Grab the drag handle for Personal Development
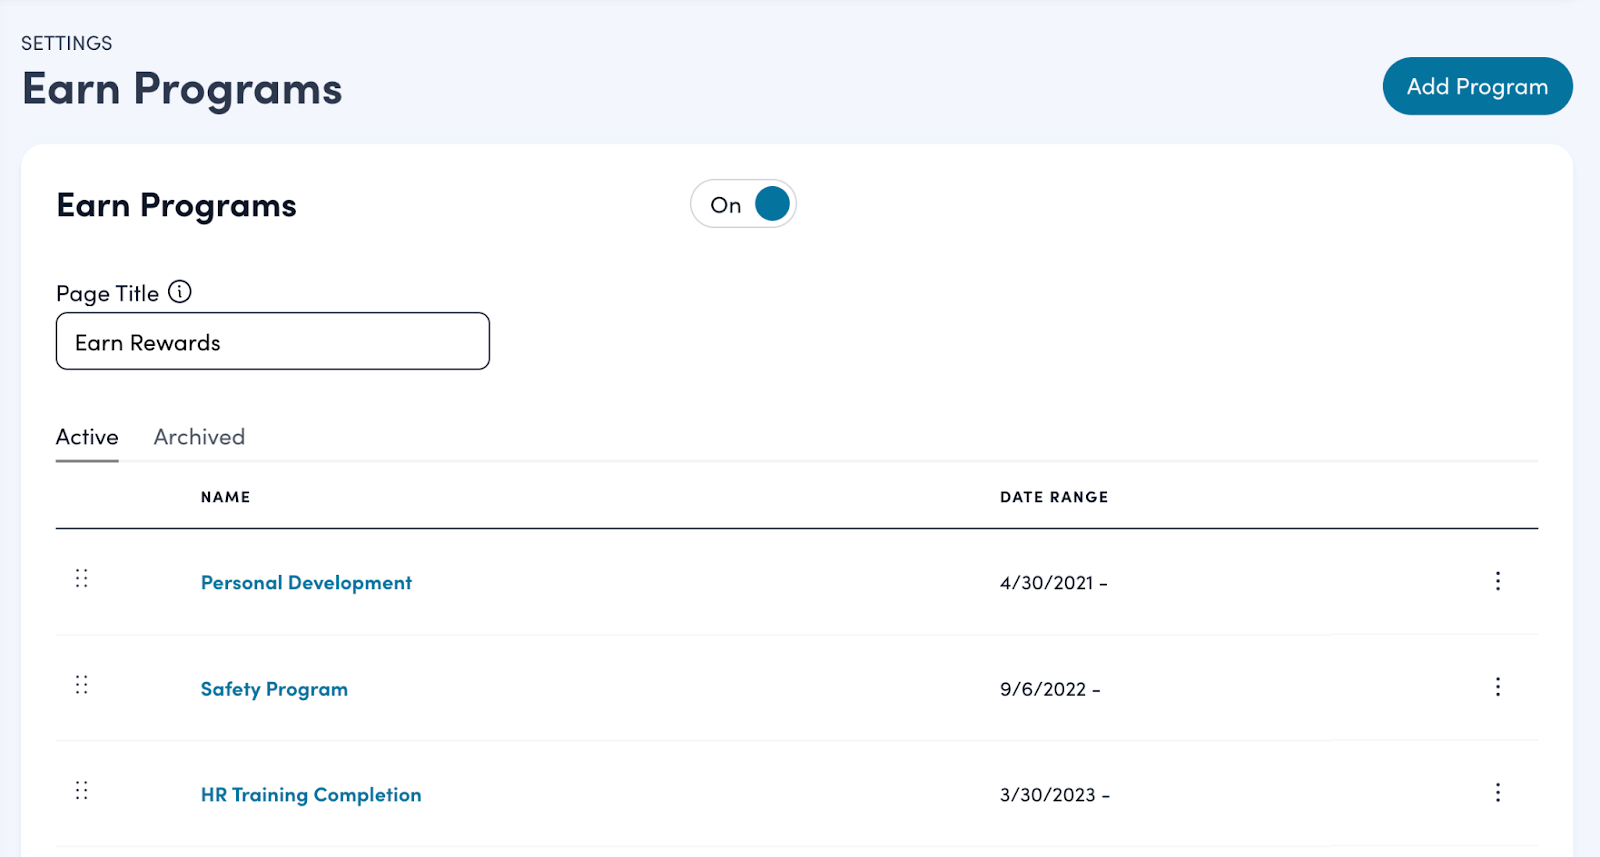 coord(82,579)
